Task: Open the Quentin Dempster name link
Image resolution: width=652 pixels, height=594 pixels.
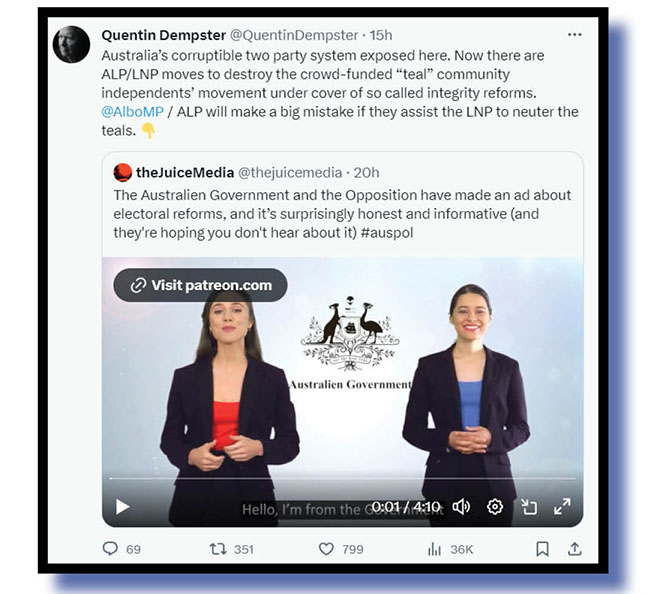Action: coord(163,35)
